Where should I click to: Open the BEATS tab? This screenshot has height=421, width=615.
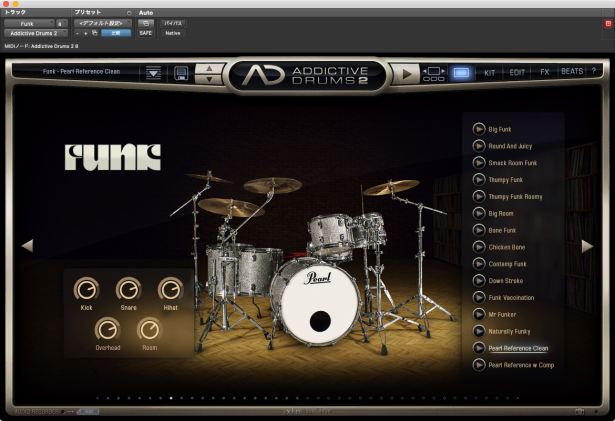[572, 73]
